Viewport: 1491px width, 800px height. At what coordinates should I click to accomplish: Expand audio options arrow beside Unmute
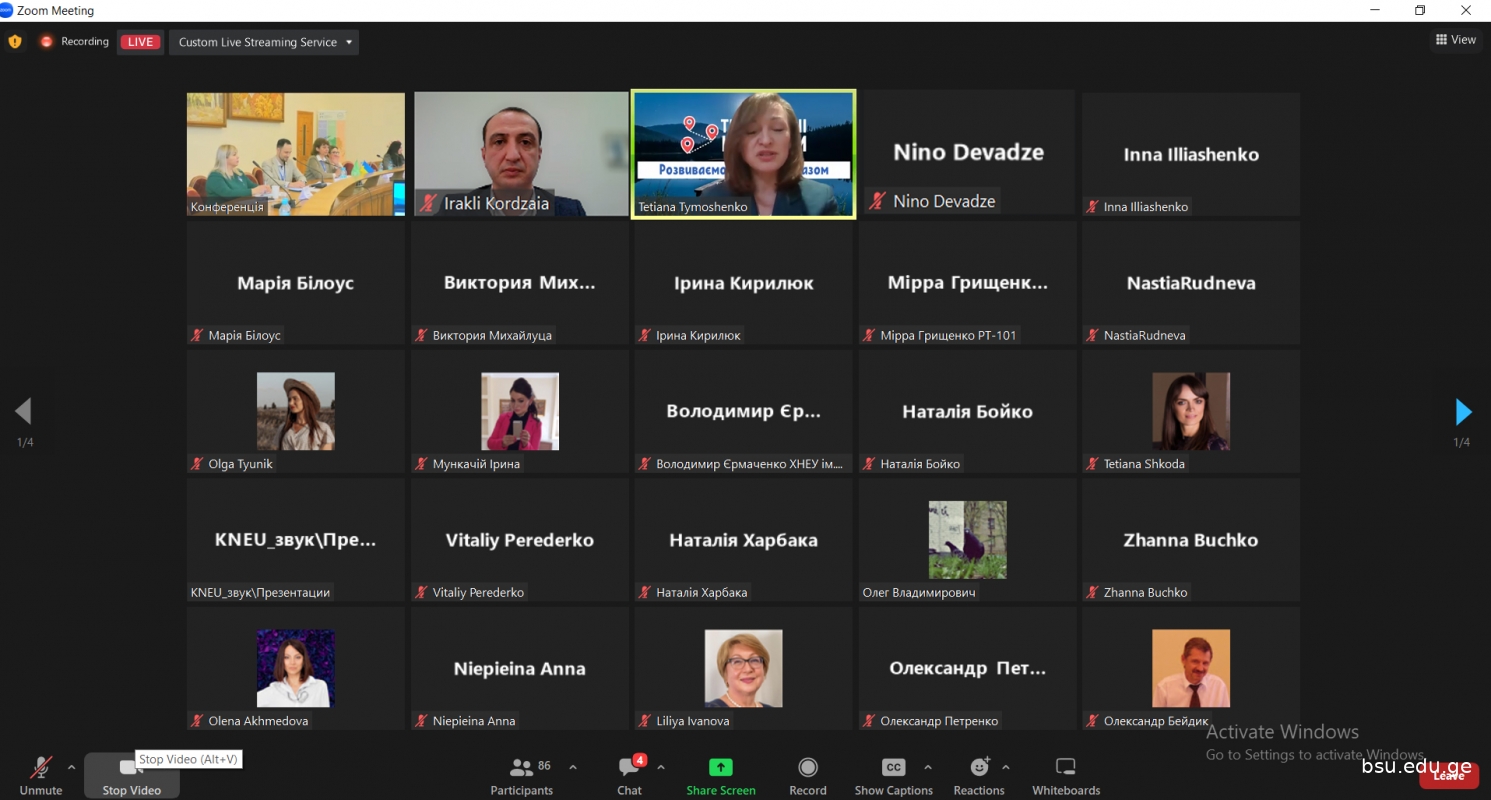tap(71, 767)
